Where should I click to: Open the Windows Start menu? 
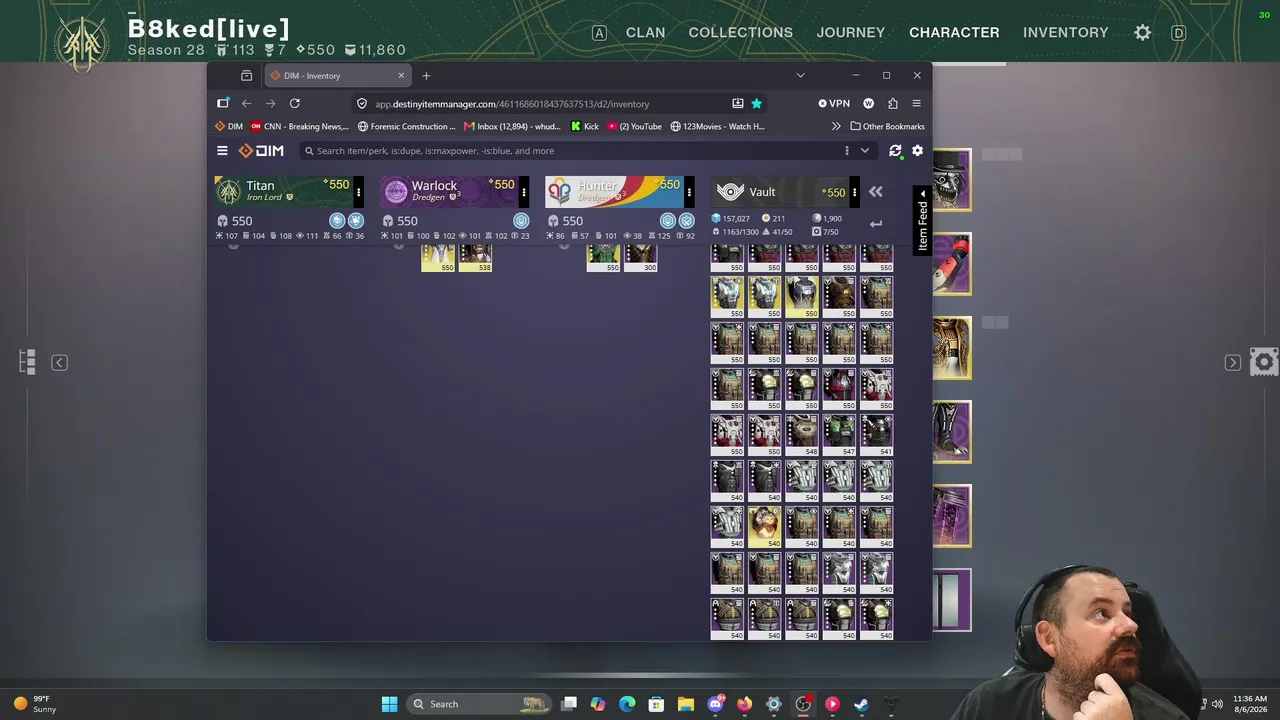click(389, 704)
